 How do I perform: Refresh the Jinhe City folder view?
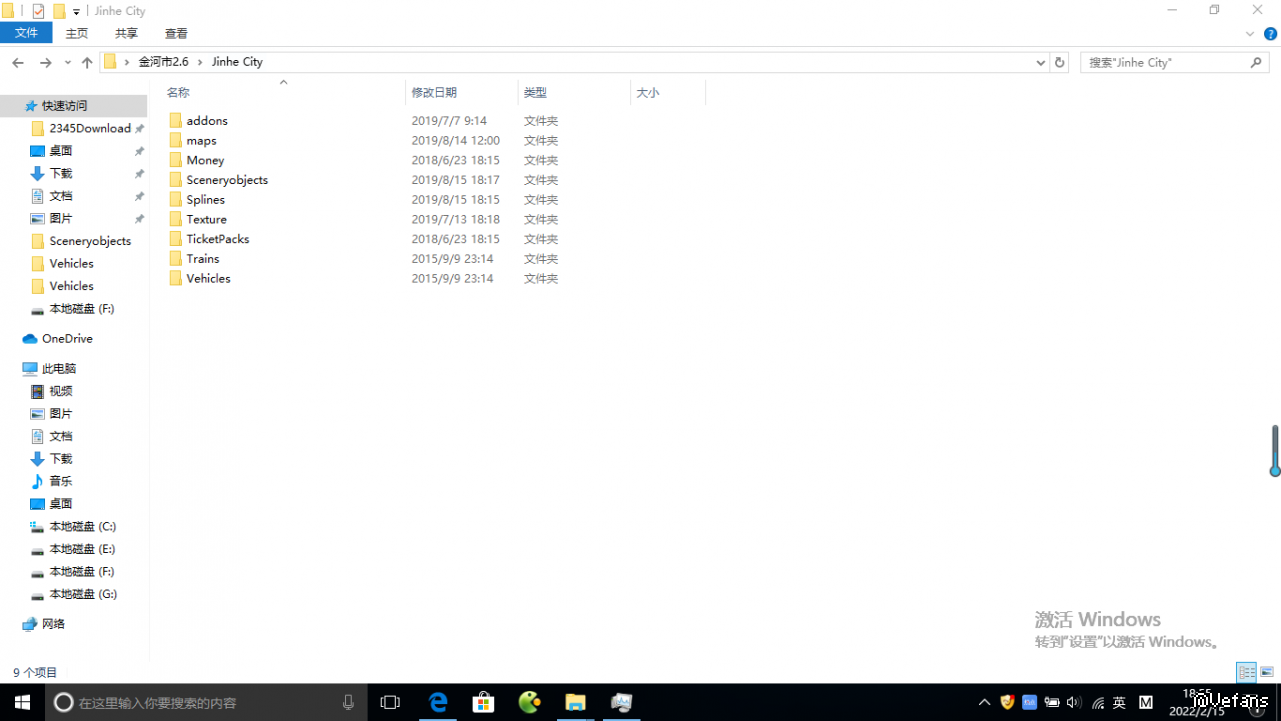(x=1060, y=62)
